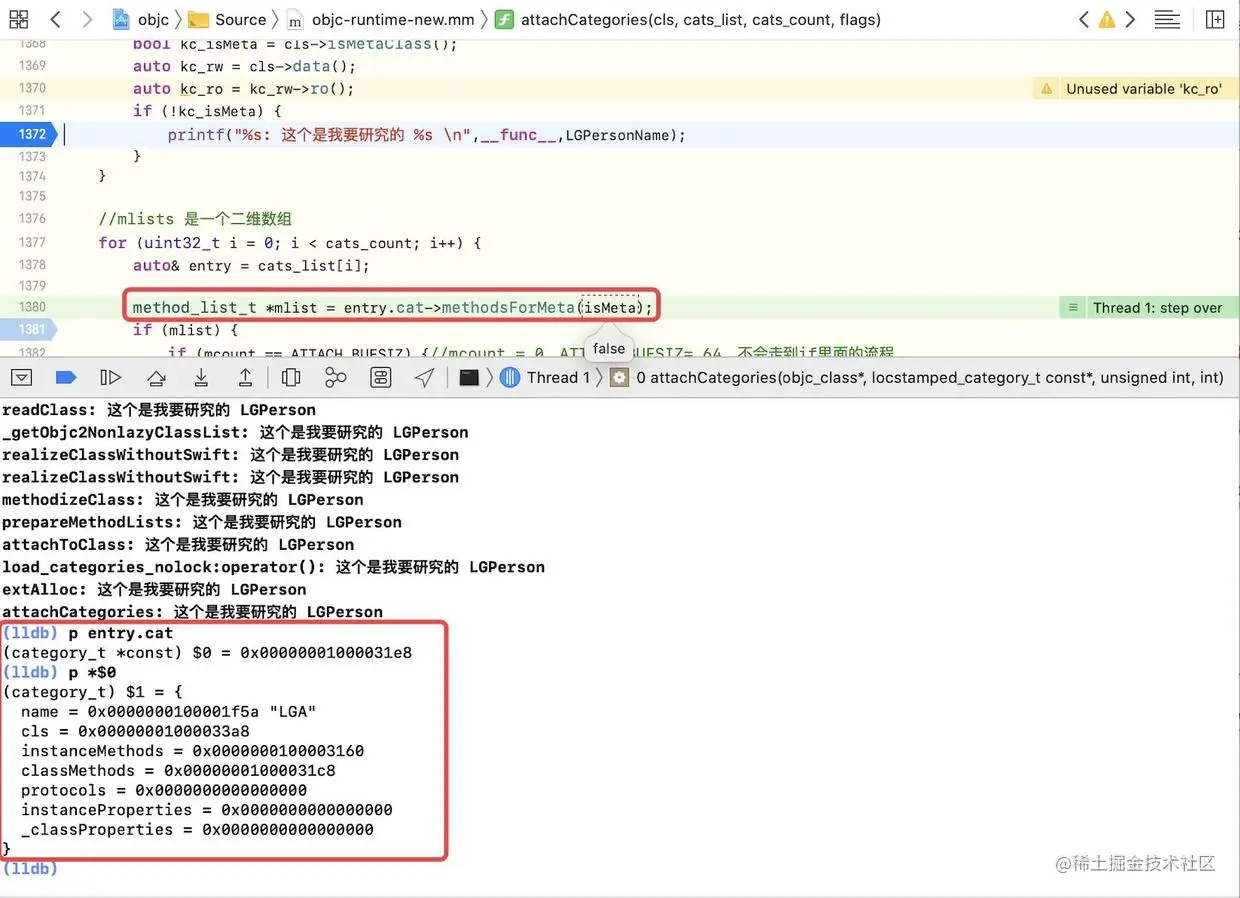The image size is (1240, 898).
Task: Go back in editor history
Action: (x=55, y=19)
